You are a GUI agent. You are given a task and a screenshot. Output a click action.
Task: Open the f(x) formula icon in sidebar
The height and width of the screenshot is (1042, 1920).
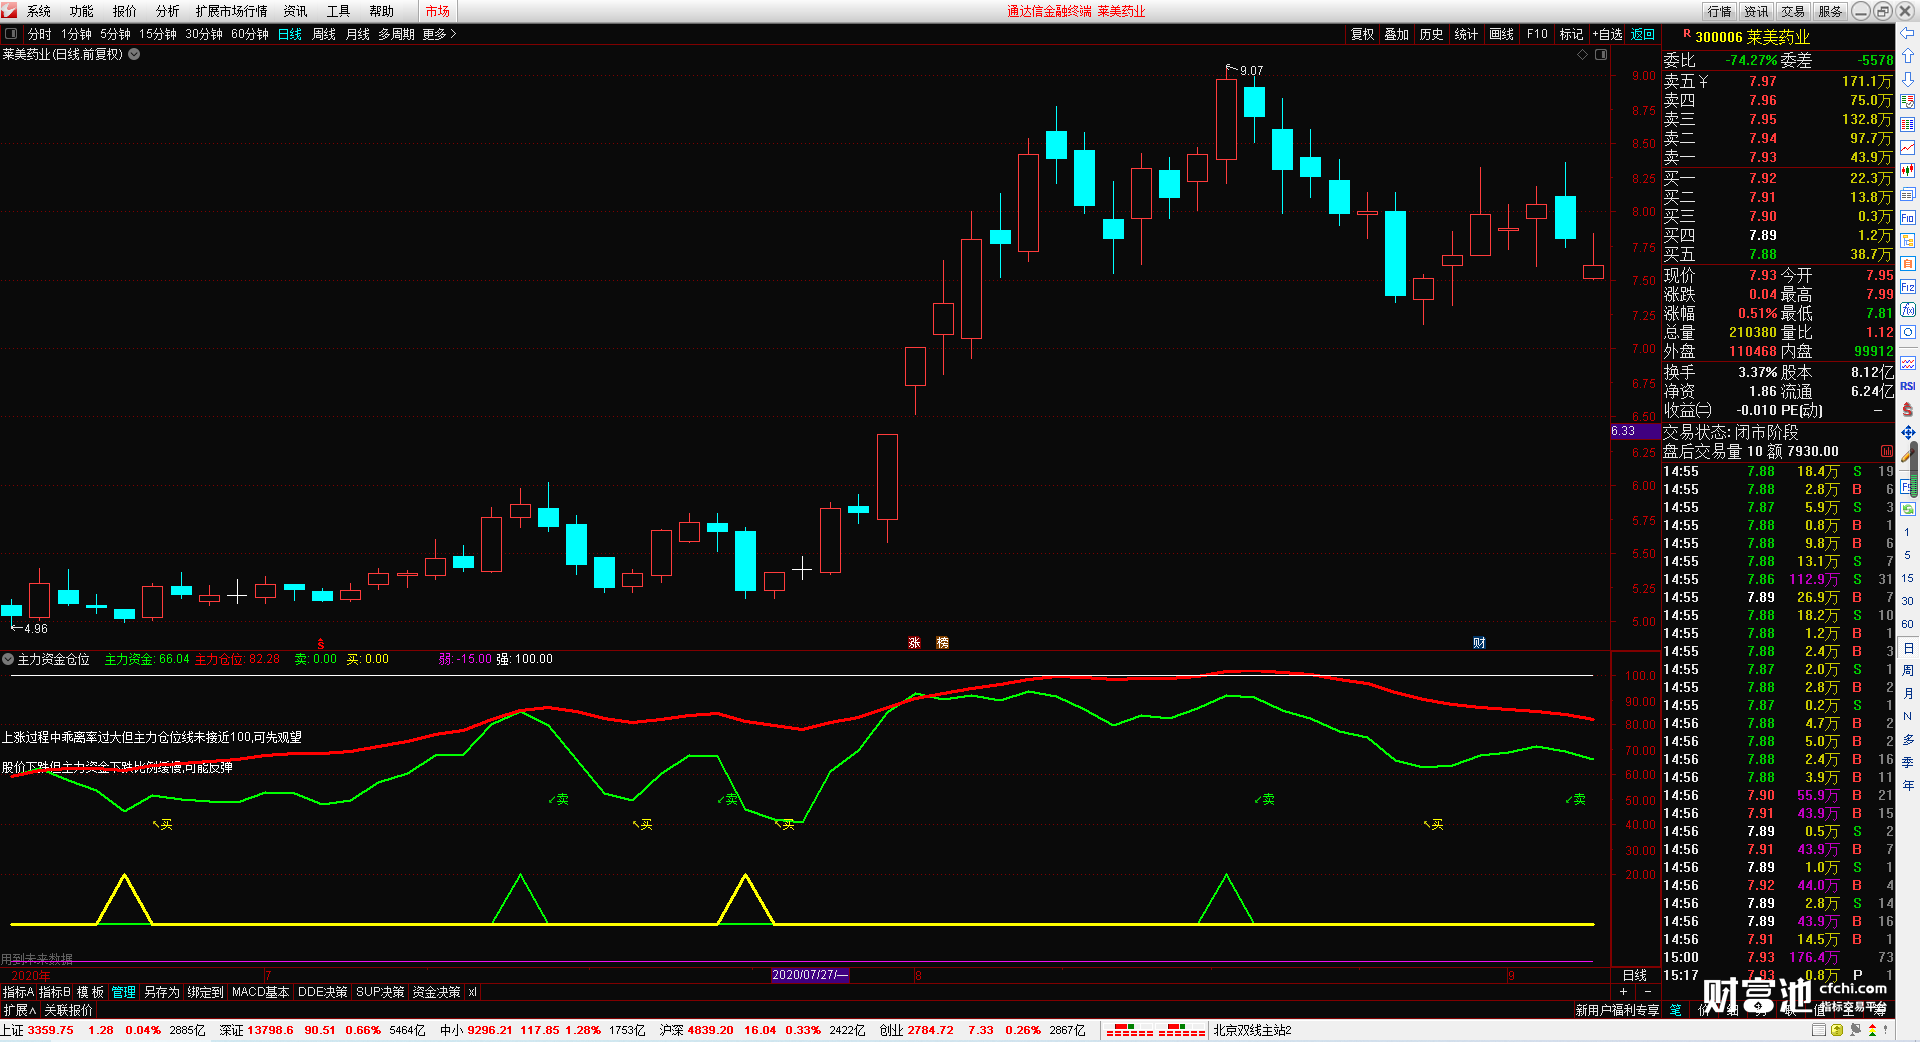click(1908, 310)
